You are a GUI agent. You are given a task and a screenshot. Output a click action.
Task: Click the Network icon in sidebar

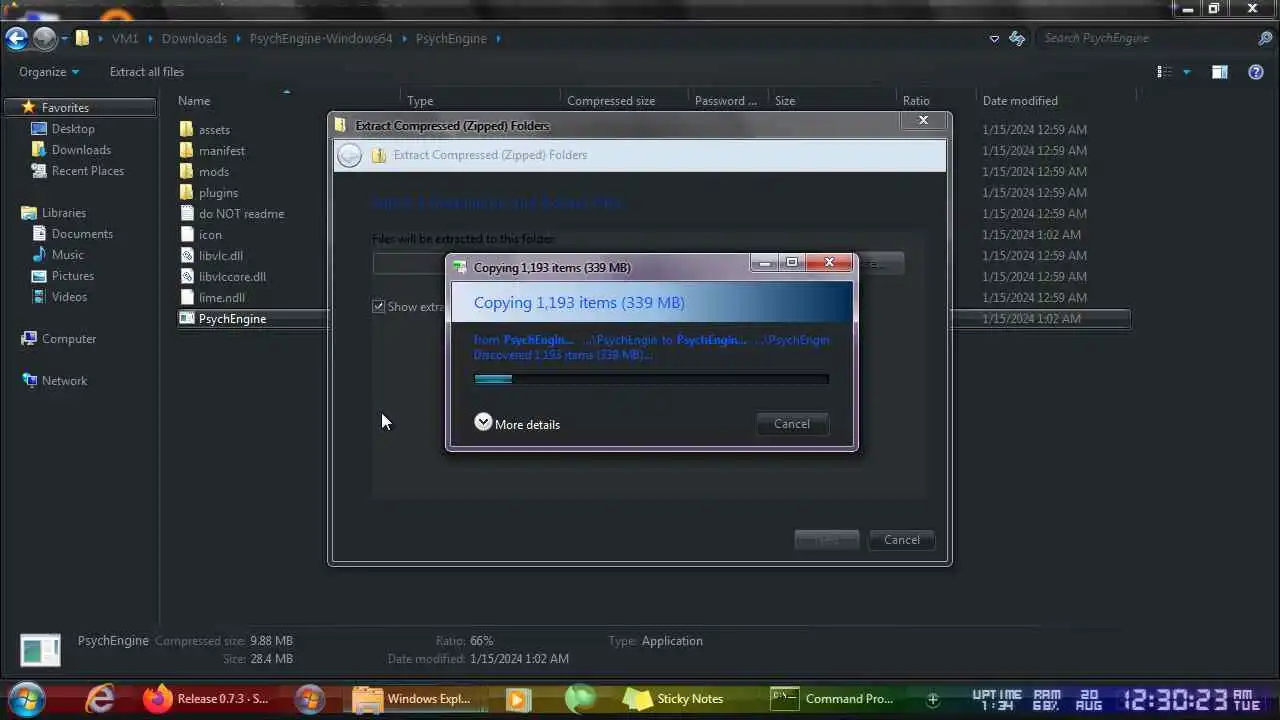pyautogui.click(x=29, y=381)
